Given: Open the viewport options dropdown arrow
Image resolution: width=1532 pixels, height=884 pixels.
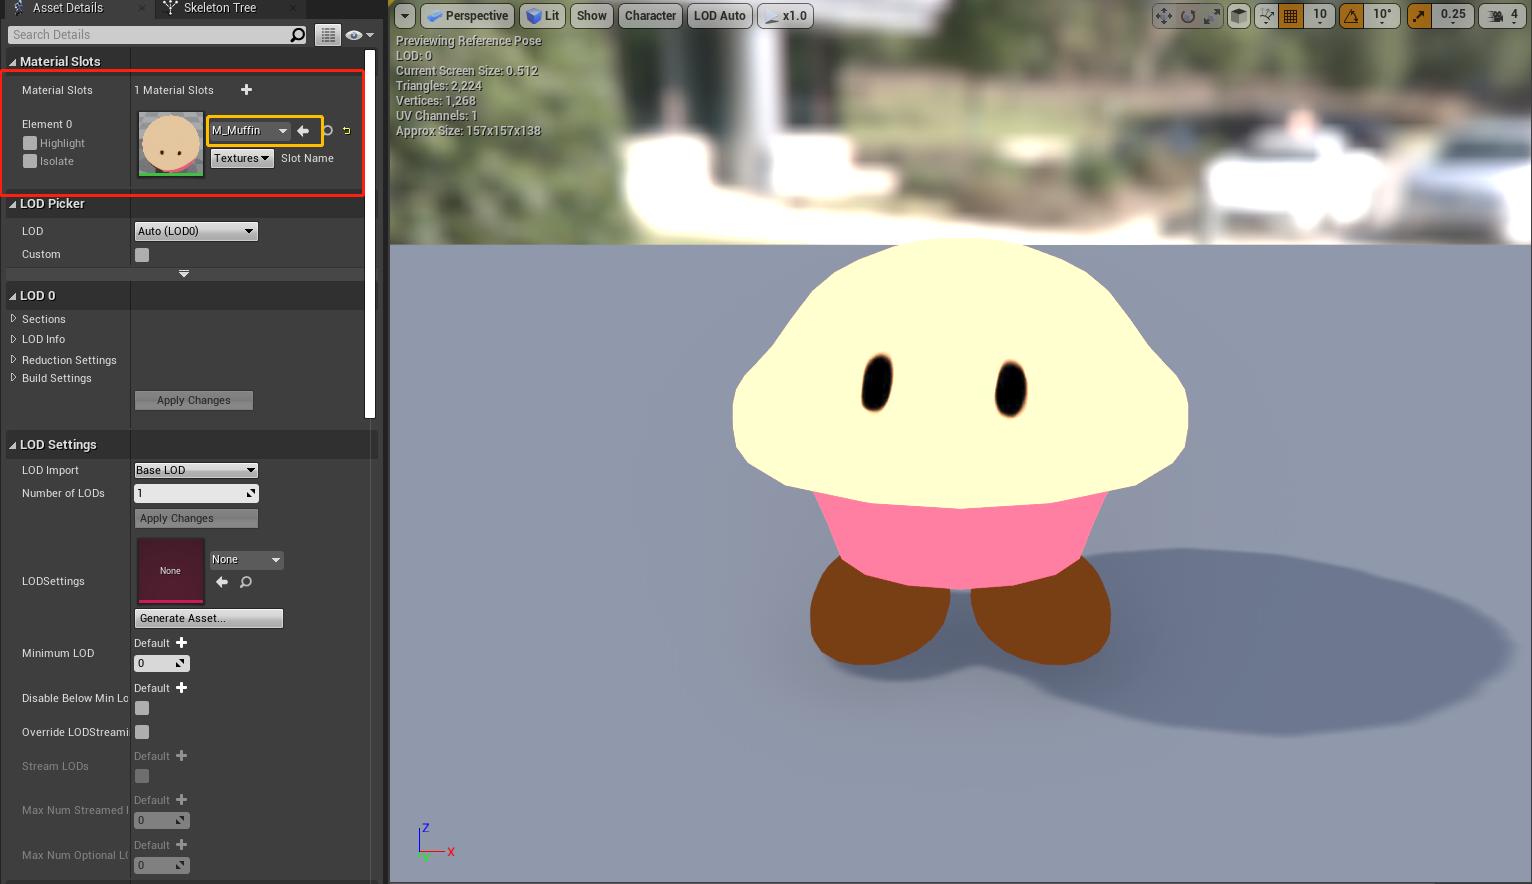Looking at the screenshot, I should click(404, 16).
